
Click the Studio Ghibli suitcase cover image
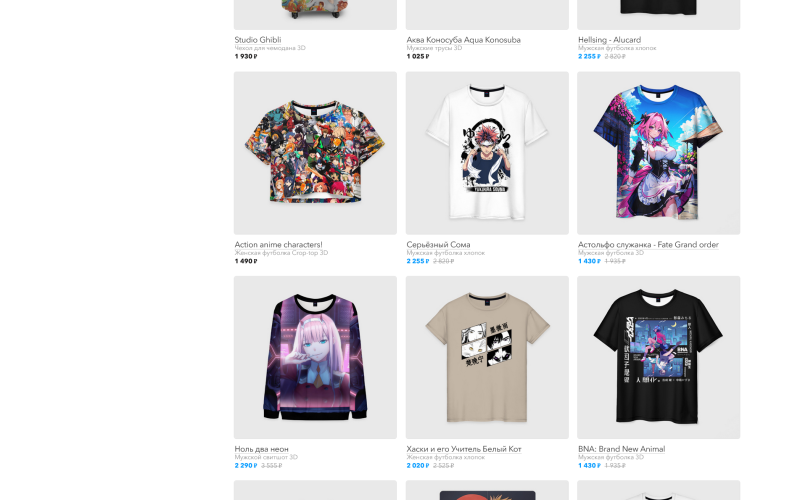(315, 14)
